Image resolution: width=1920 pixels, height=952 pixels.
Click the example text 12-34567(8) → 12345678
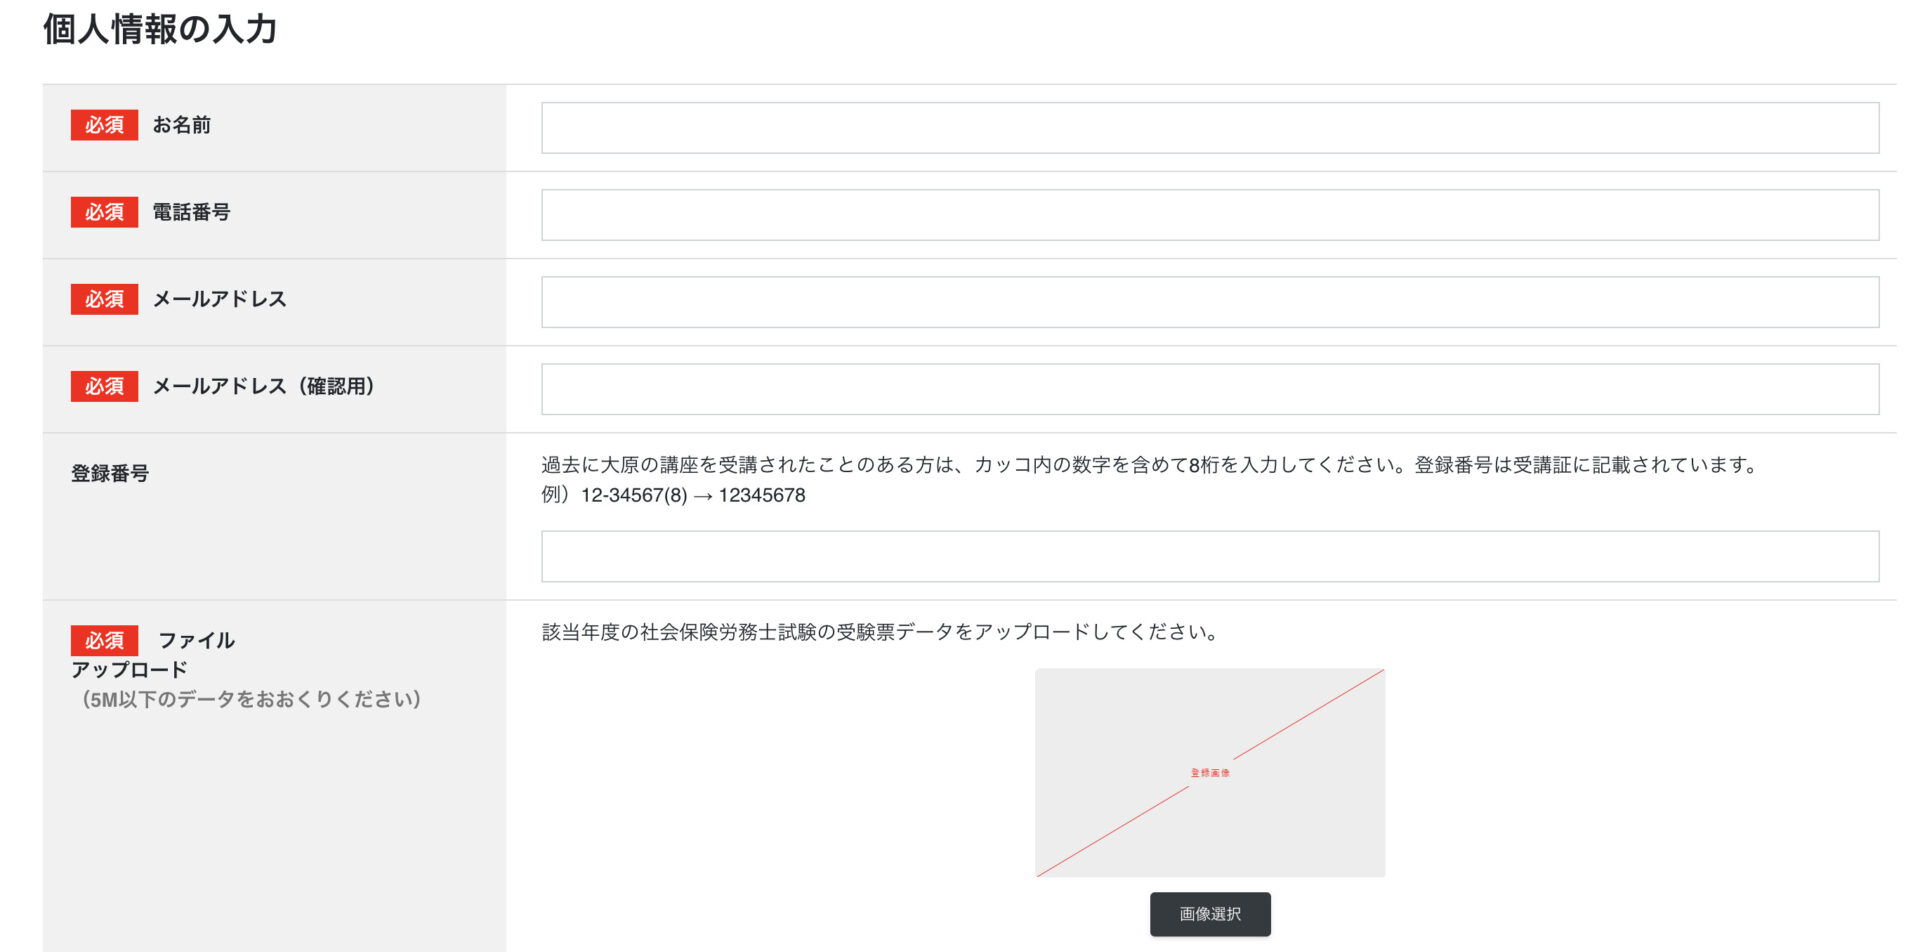[693, 495]
